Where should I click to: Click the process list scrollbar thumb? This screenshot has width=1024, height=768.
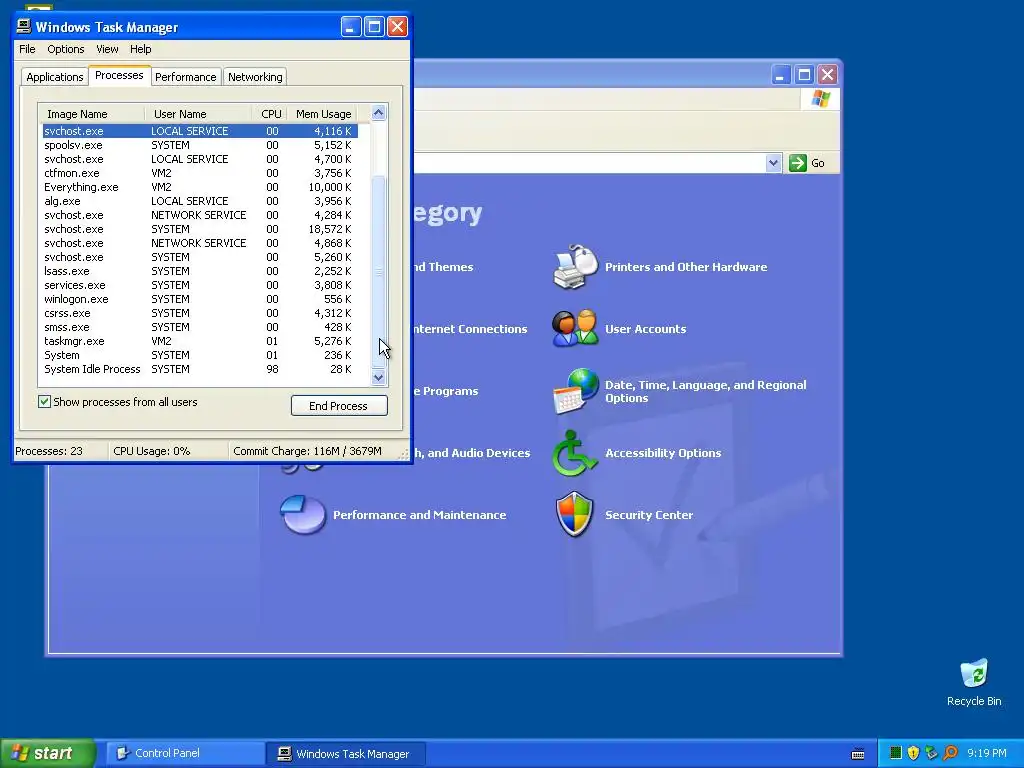pyautogui.click(x=378, y=272)
